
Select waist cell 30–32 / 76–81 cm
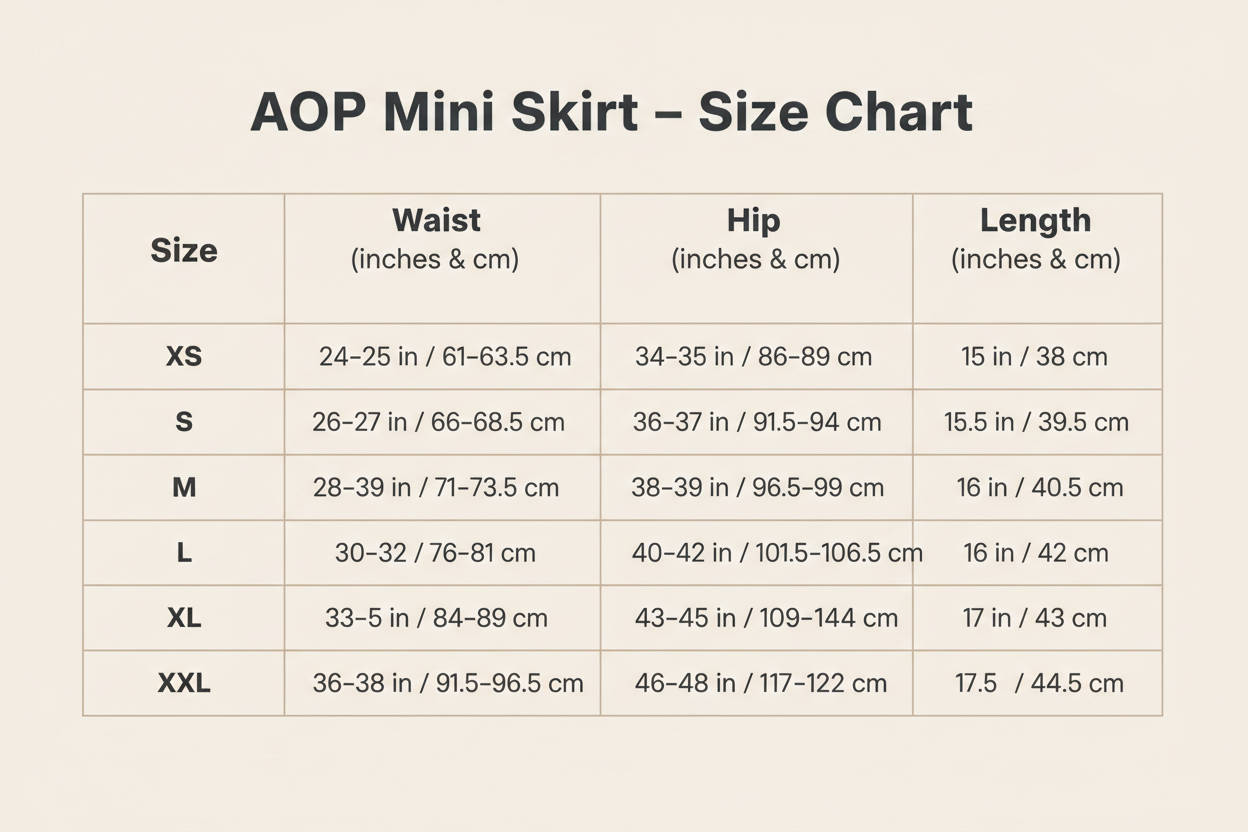pyautogui.click(x=435, y=553)
